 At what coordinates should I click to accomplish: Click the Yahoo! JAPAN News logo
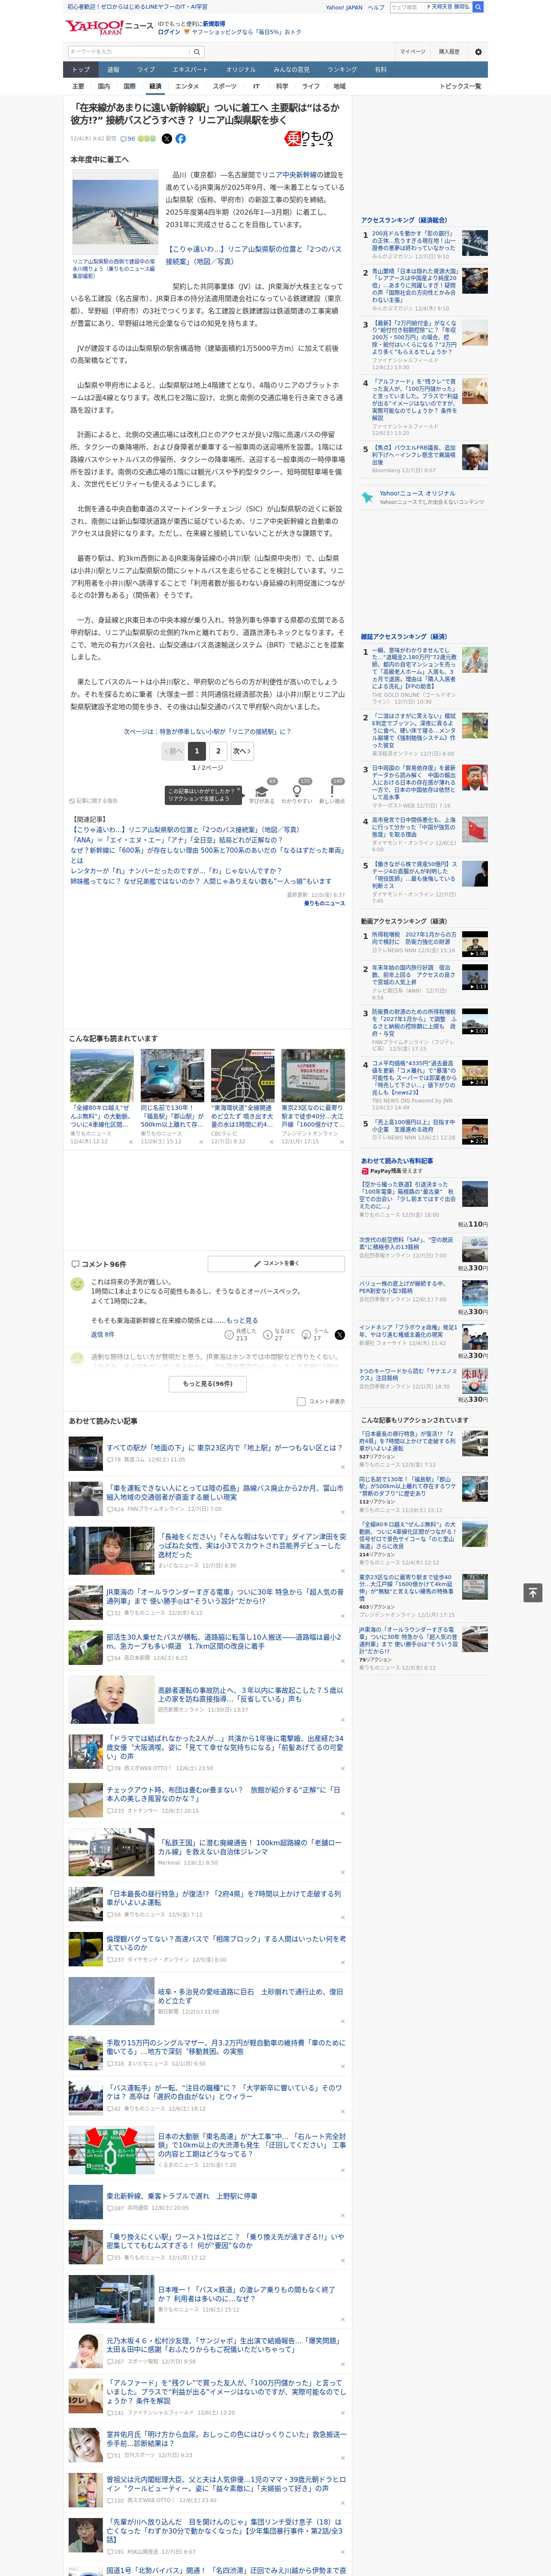109,27
